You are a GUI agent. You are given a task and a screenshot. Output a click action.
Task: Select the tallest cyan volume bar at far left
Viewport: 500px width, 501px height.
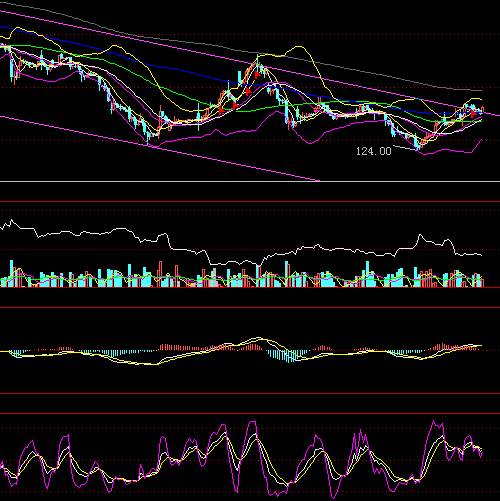pyautogui.click(x=12, y=273)
